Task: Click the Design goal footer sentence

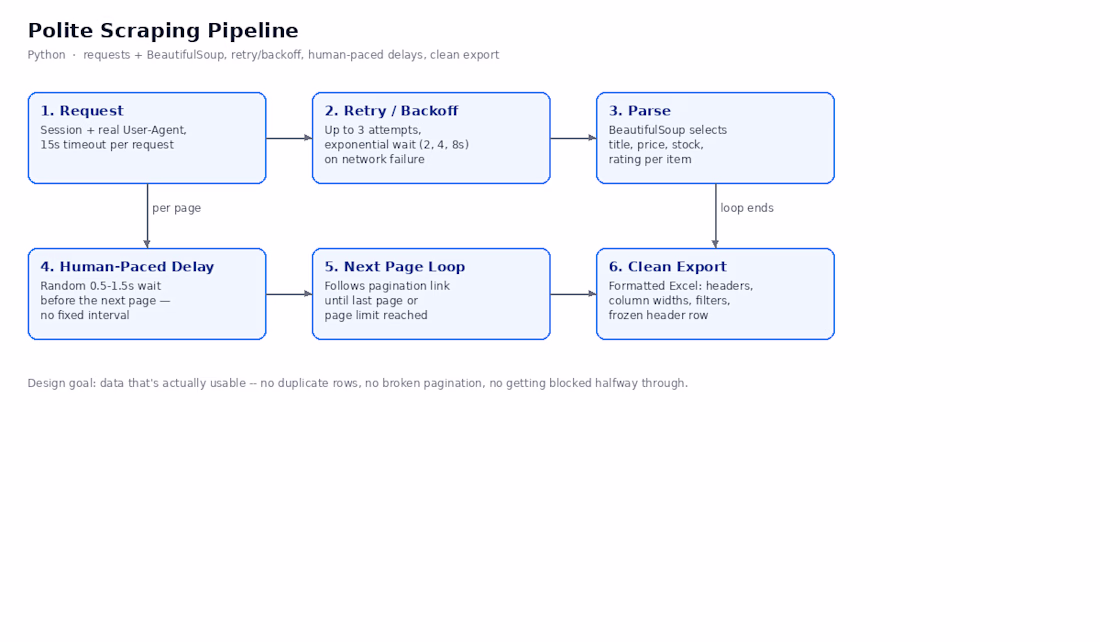Action: pyautogui.click(x=358, y=383)
